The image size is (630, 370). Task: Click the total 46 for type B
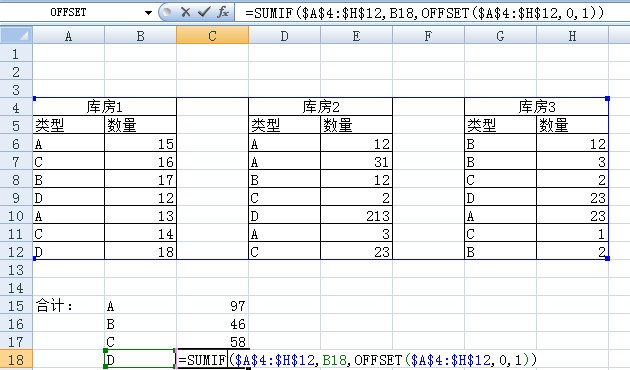click(213, 323)
